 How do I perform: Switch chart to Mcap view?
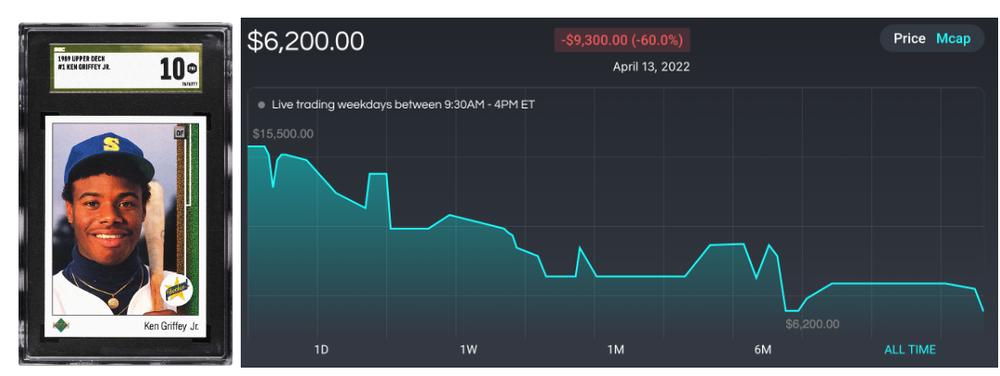953,39
